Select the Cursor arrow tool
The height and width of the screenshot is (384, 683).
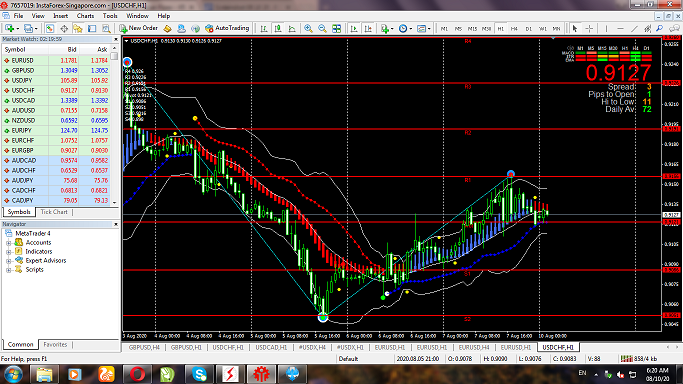click(575, 28)
